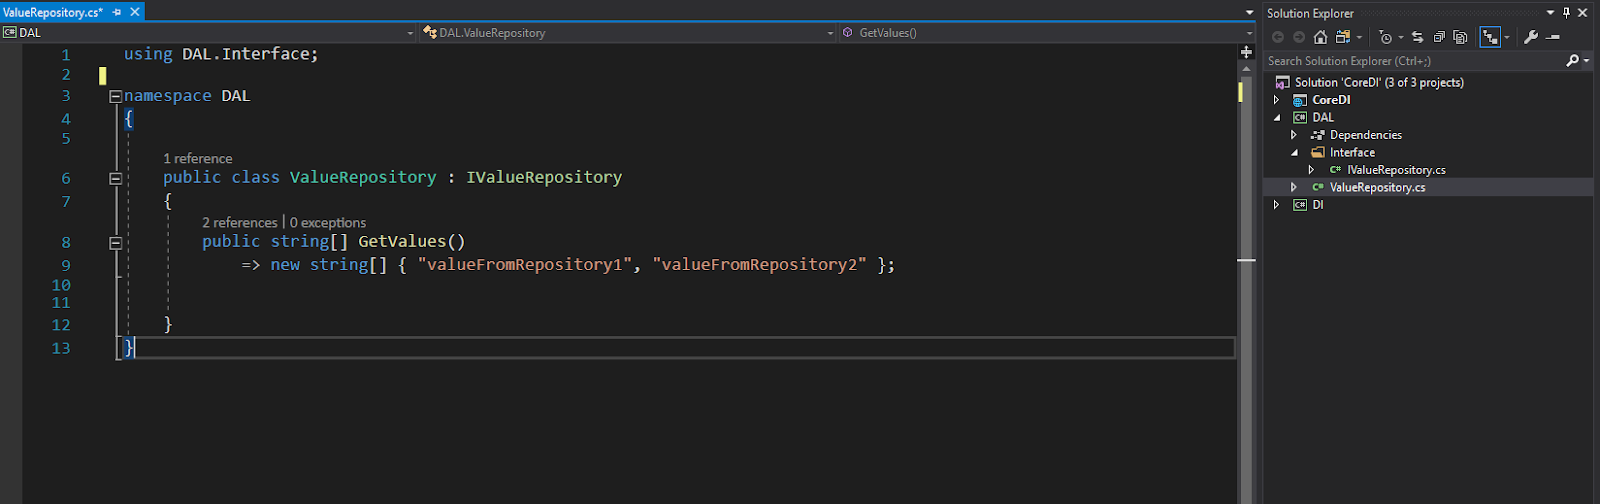Close the ValueRepository.cs tab
The width and height of the screenshot is (1600, 504).
(135, 12)
